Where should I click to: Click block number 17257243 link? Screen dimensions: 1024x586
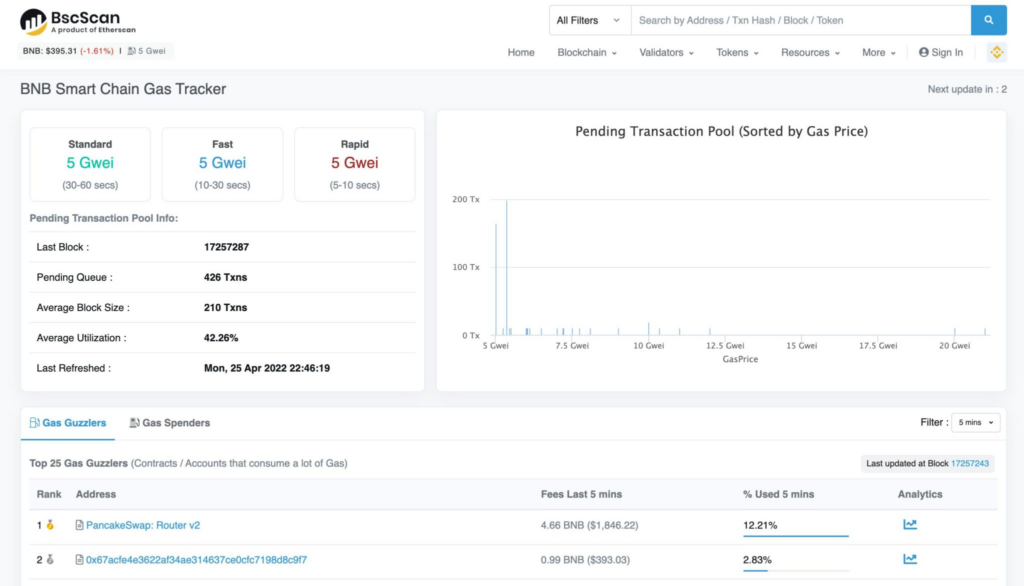click(969, 464)
